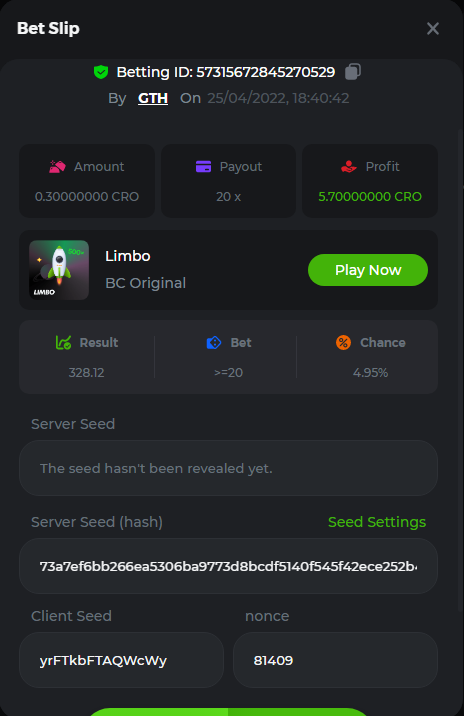Click the purple Payout card icon

[x=203, y=167]
